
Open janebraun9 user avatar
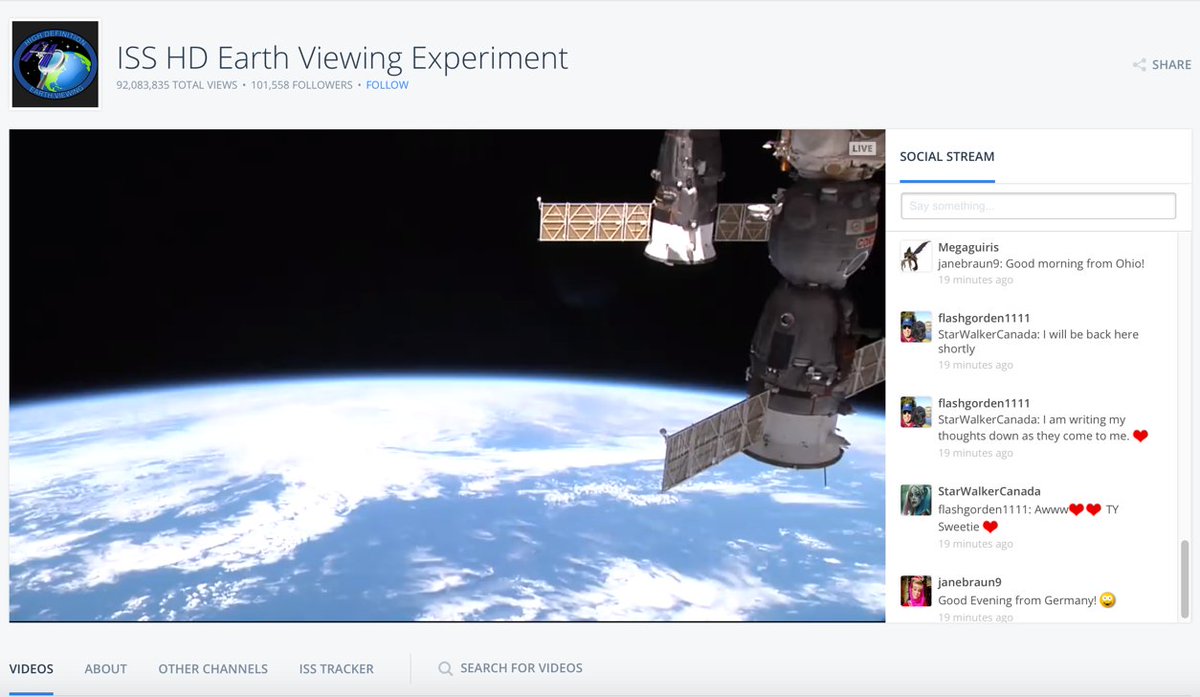916,591
